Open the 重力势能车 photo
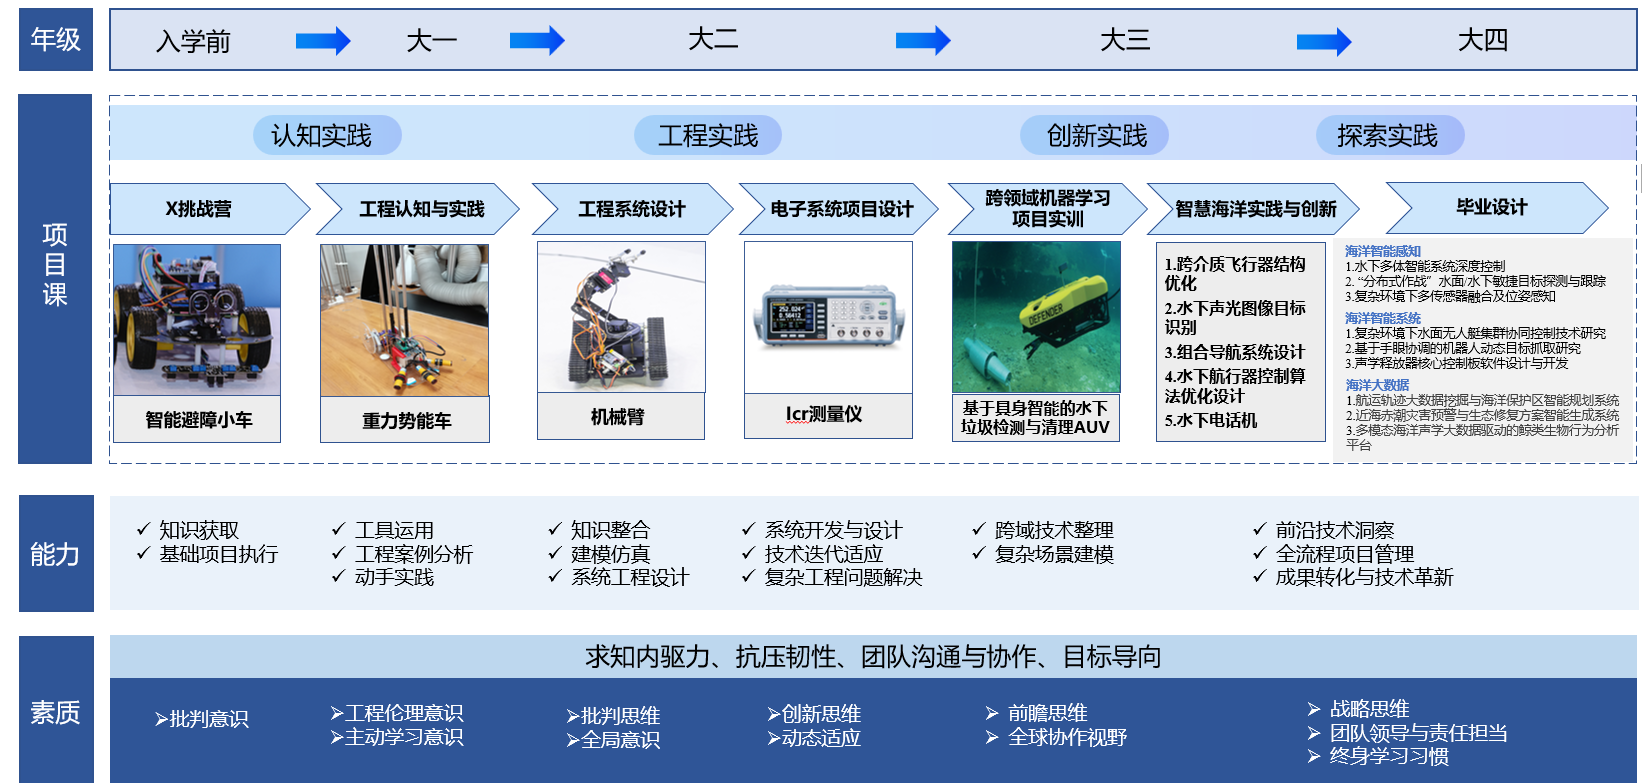The height and width of the screenshot is (783, 1642). coord(404,320)
